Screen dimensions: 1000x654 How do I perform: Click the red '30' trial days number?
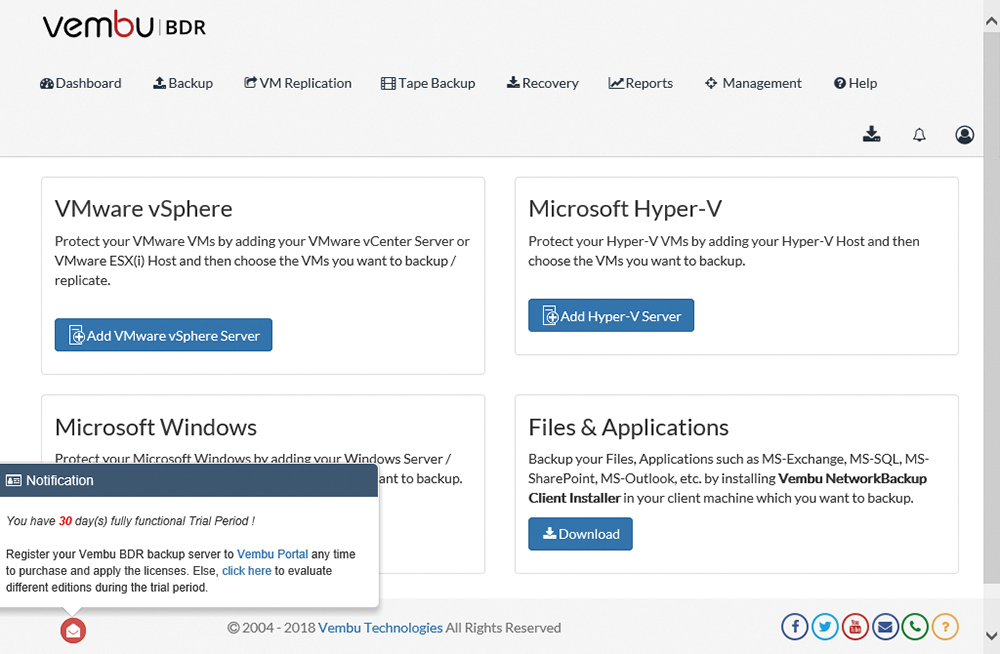(x=65, y=521)
